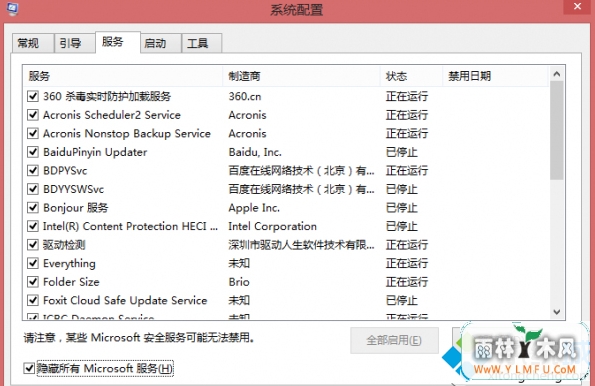Click the services list scrollbar thumb
The image size is (595, 386).
(557, 131)
